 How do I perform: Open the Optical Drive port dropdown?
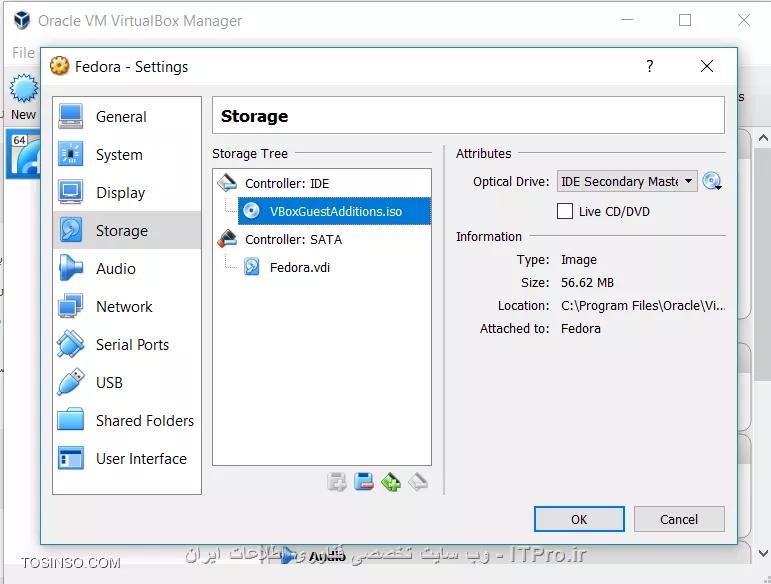click(x=627, y=181)
